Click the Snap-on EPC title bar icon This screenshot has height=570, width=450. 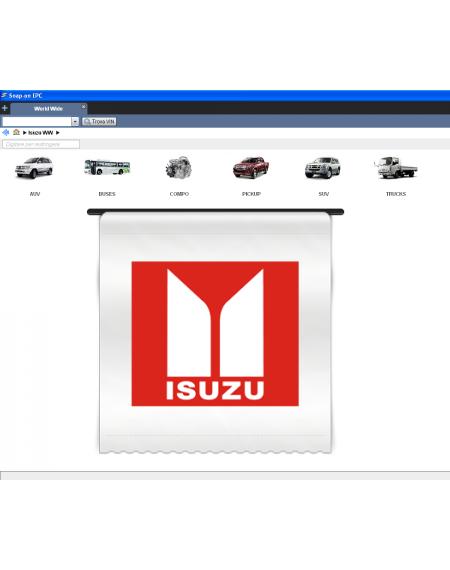click(x=4, y=96)
